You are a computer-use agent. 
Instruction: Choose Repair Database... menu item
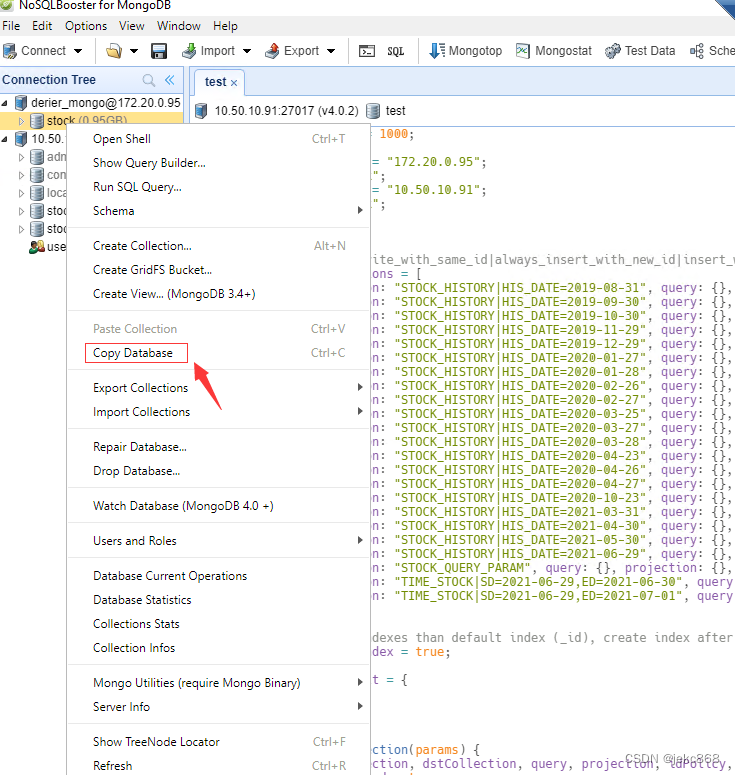[x=218, y=447]
